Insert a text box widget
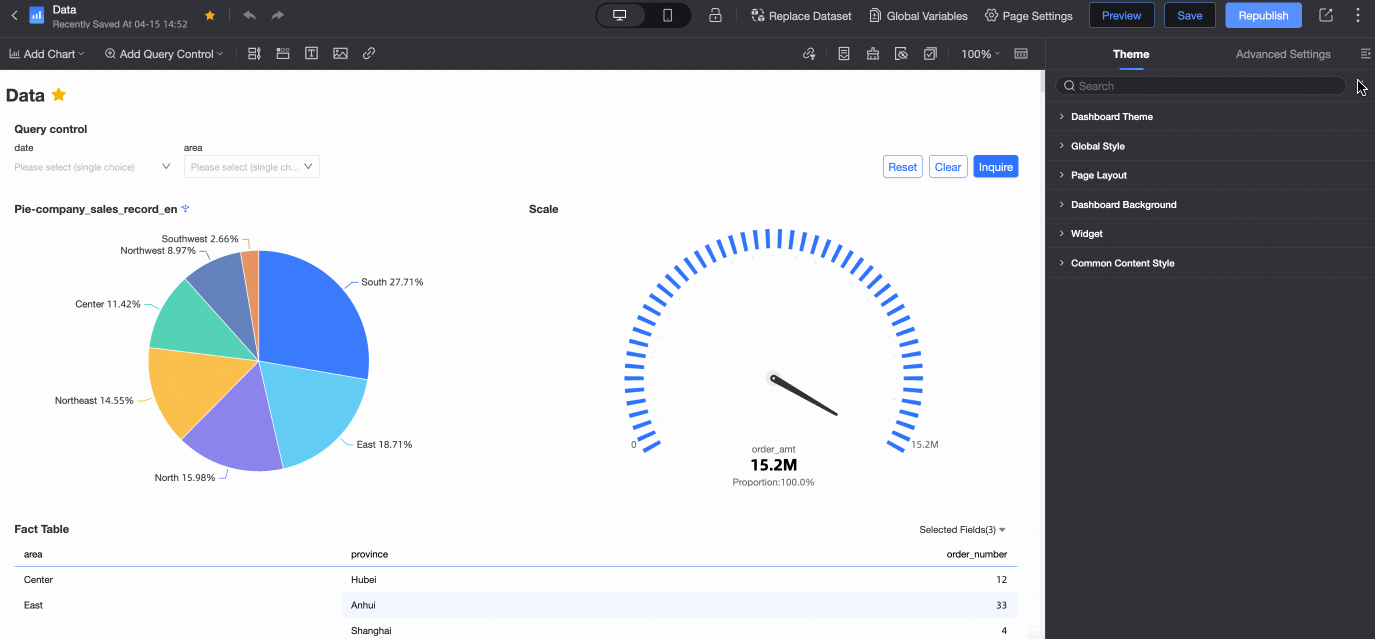 click(312, 54)
